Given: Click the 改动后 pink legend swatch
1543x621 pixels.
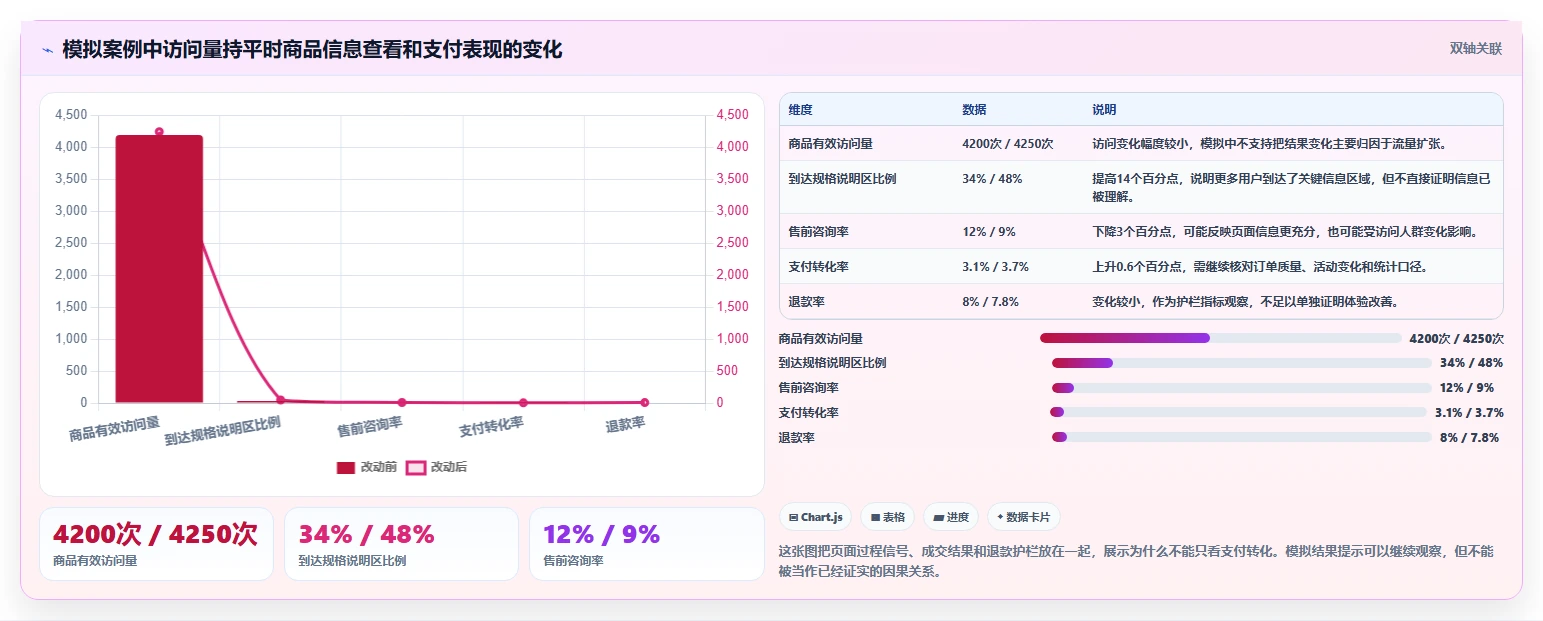Looking at the screenshot, I should 416,467.
